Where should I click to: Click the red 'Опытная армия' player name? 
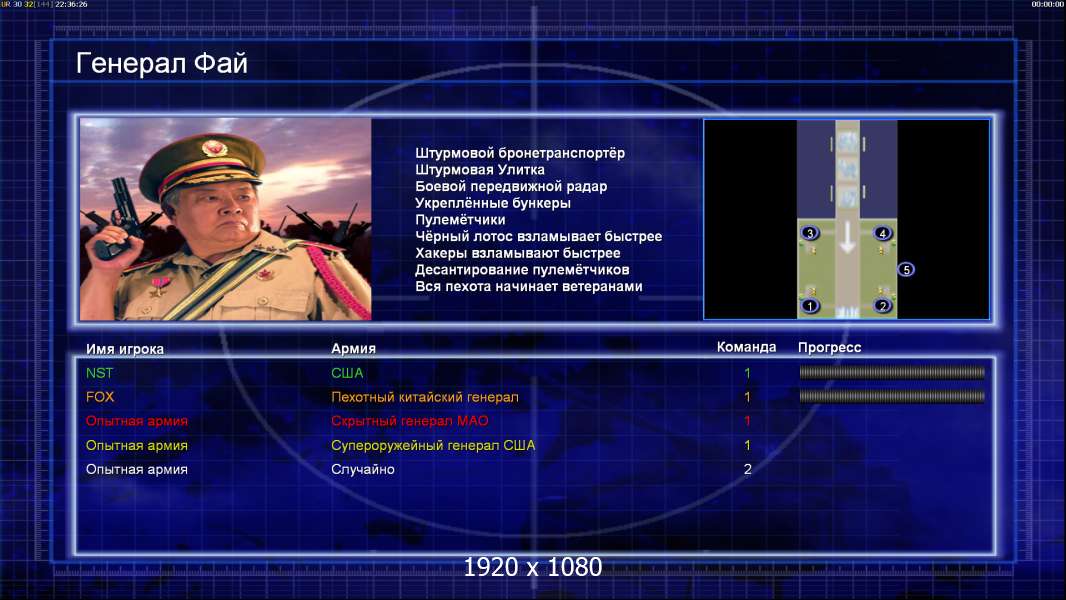(137, 421)
